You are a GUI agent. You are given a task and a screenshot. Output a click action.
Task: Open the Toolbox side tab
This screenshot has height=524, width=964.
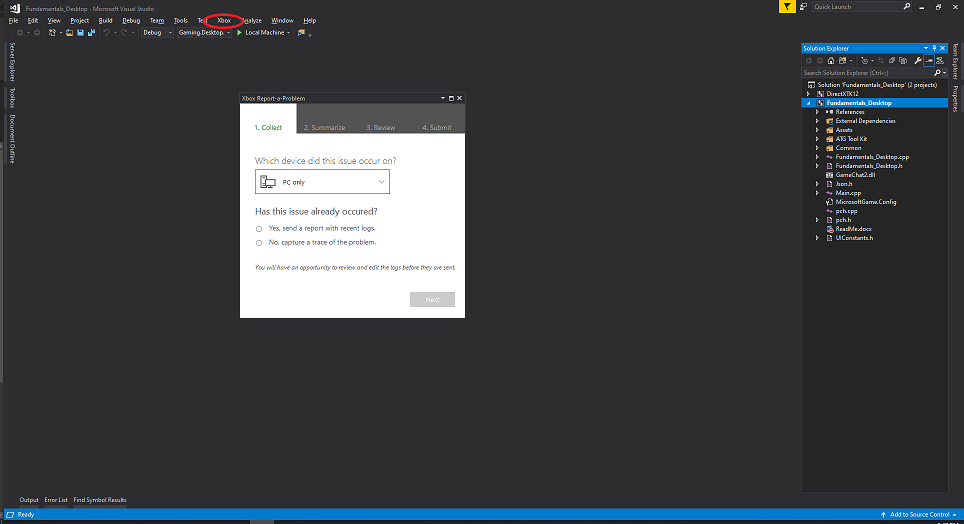coord(12,98)
